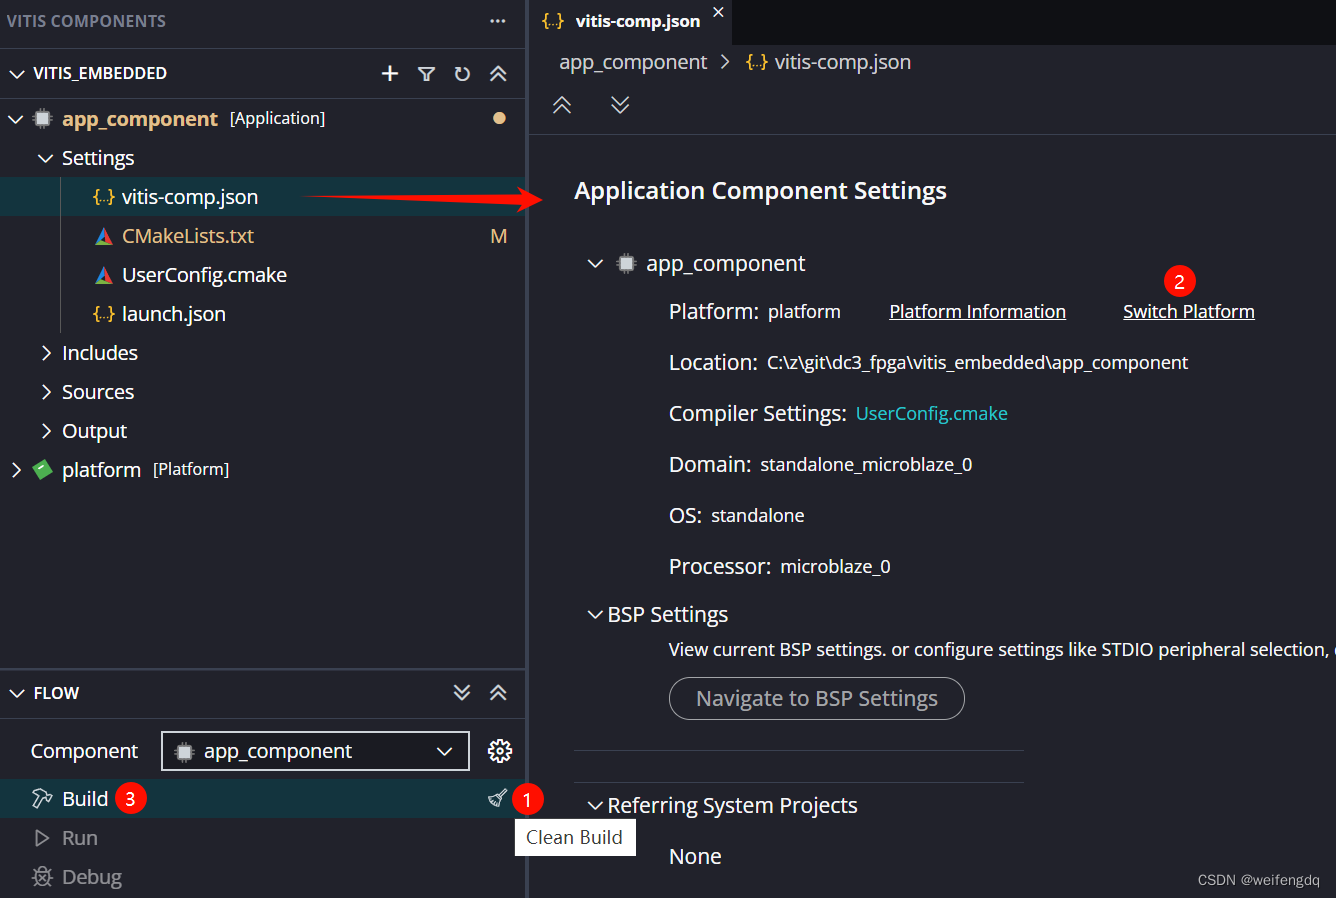Expand the Includes folder

click(x=46, y=353)
